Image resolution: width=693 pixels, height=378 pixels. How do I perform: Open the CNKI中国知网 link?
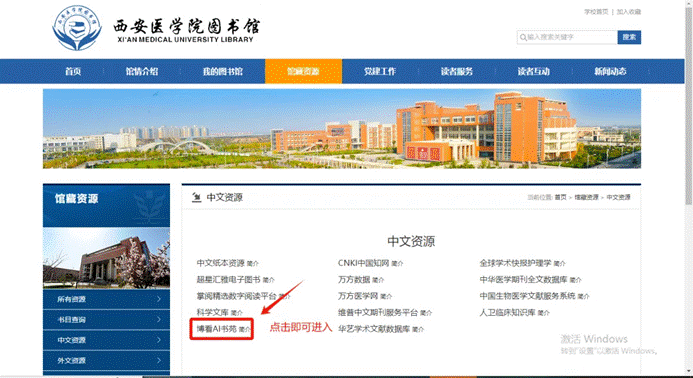point(363,263)
